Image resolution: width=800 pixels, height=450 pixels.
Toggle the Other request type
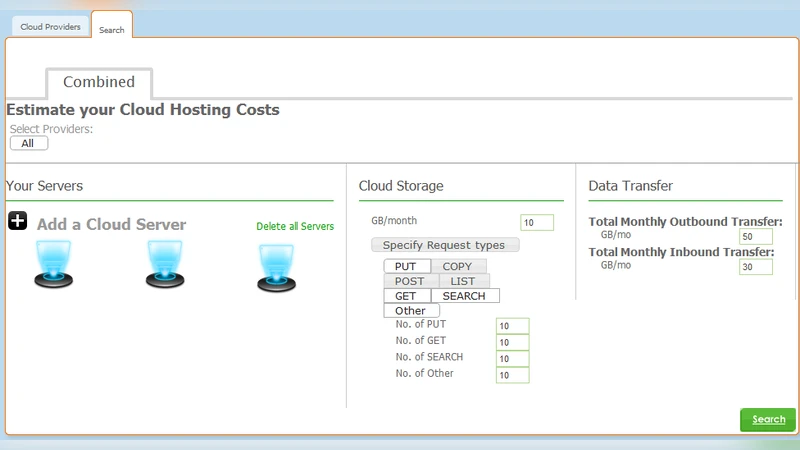pyautogui.click(x=410, y=311)
